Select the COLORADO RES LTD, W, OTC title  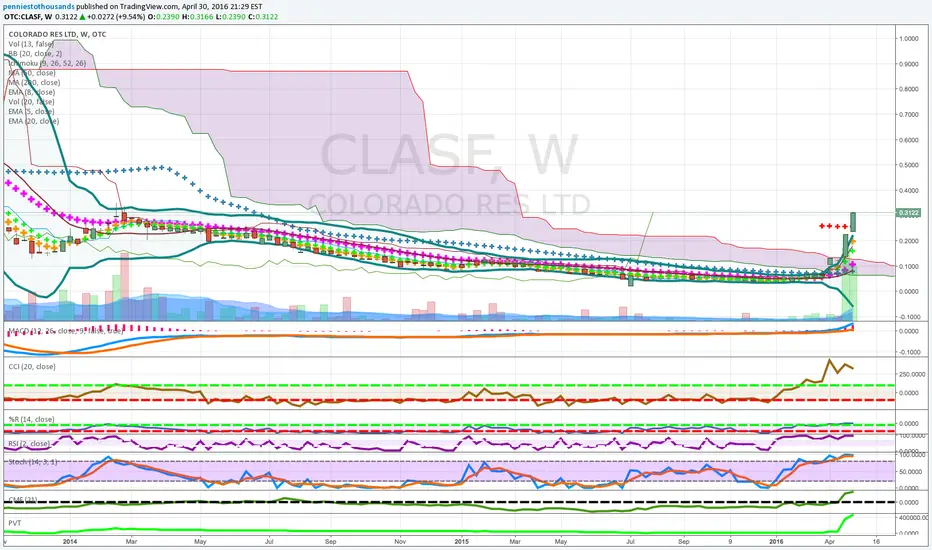coord(58,34)
